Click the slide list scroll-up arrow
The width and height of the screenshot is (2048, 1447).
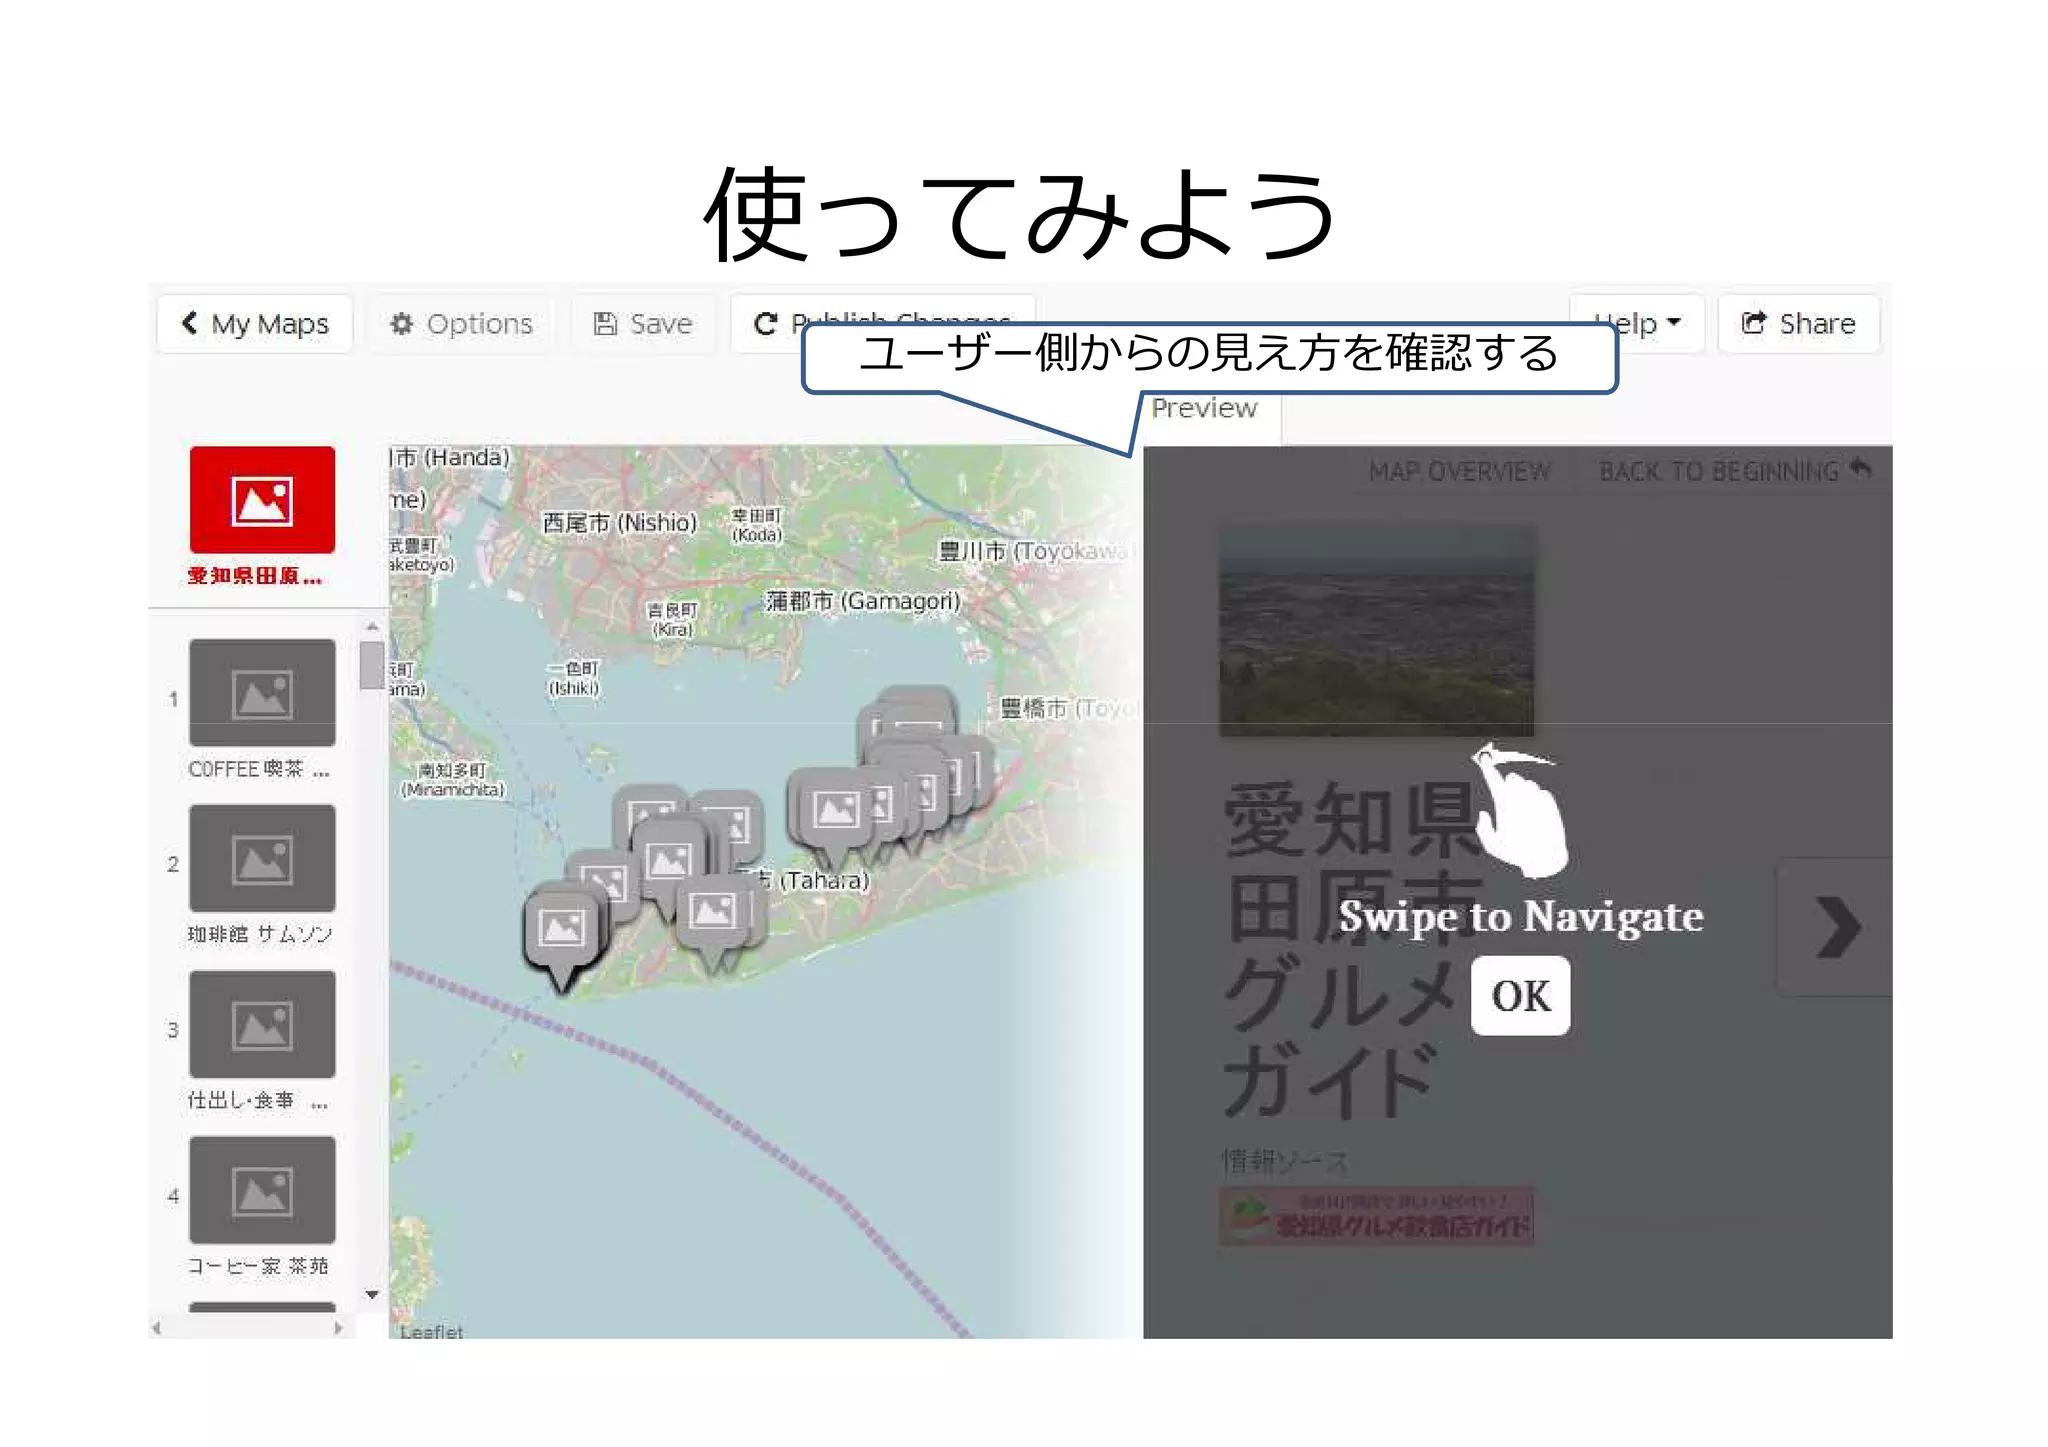372,627
